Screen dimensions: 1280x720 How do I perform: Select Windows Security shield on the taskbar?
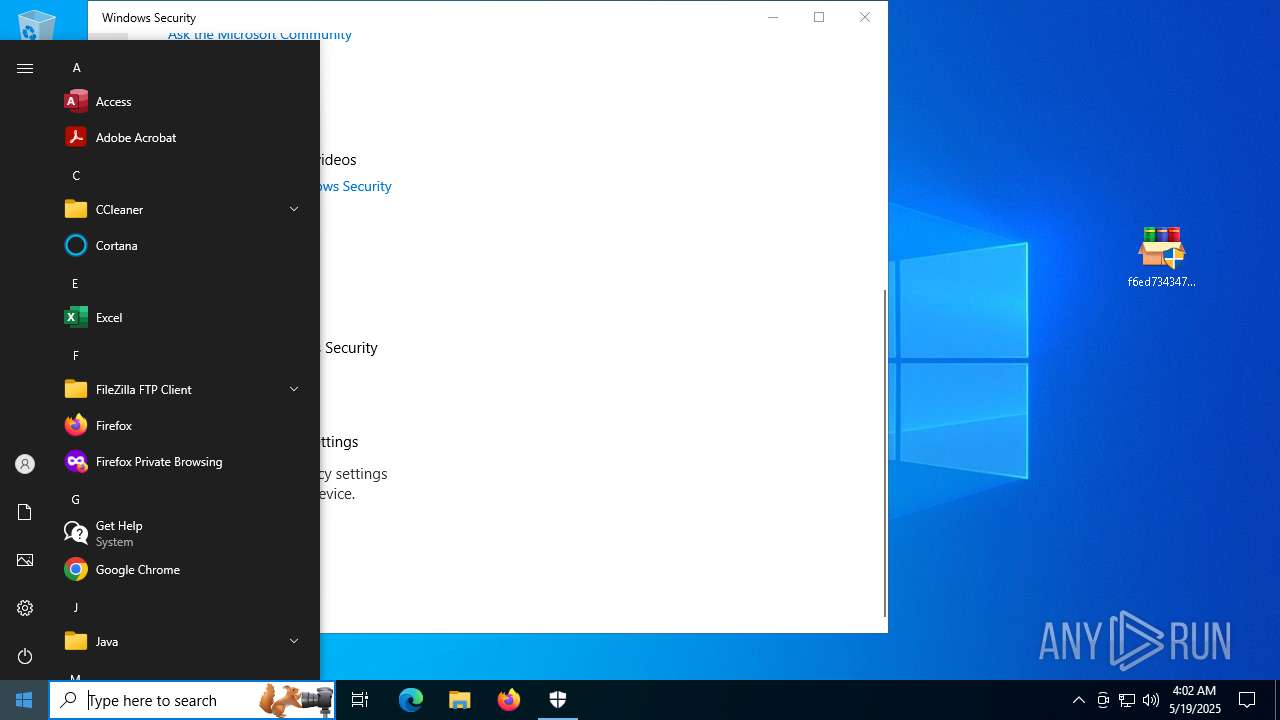click(x=558, y=700)
